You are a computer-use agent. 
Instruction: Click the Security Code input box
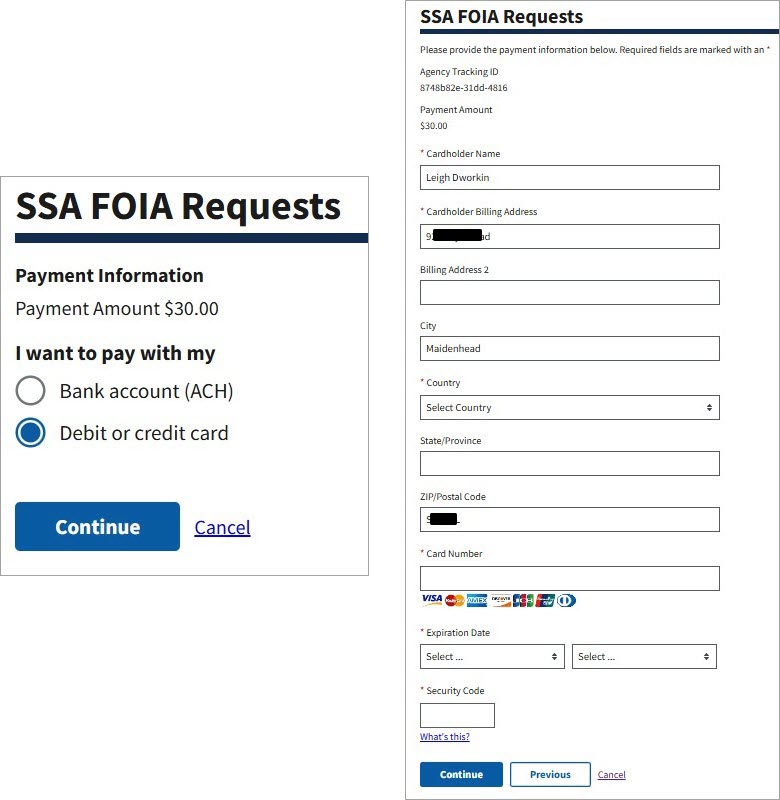click(x=457, y=714)
